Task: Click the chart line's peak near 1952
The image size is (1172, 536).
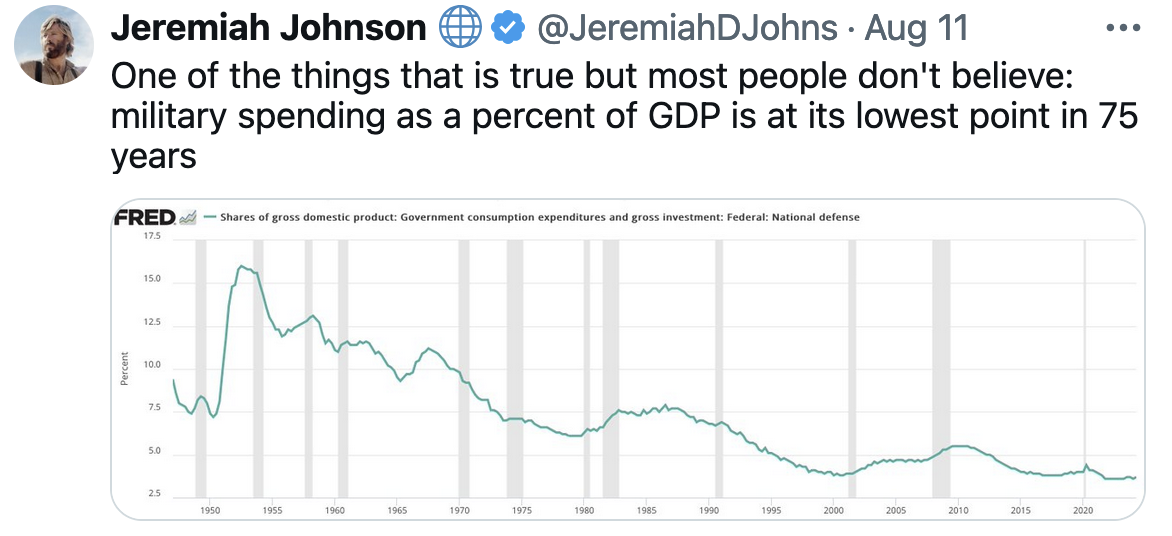Action: point(241,267)
